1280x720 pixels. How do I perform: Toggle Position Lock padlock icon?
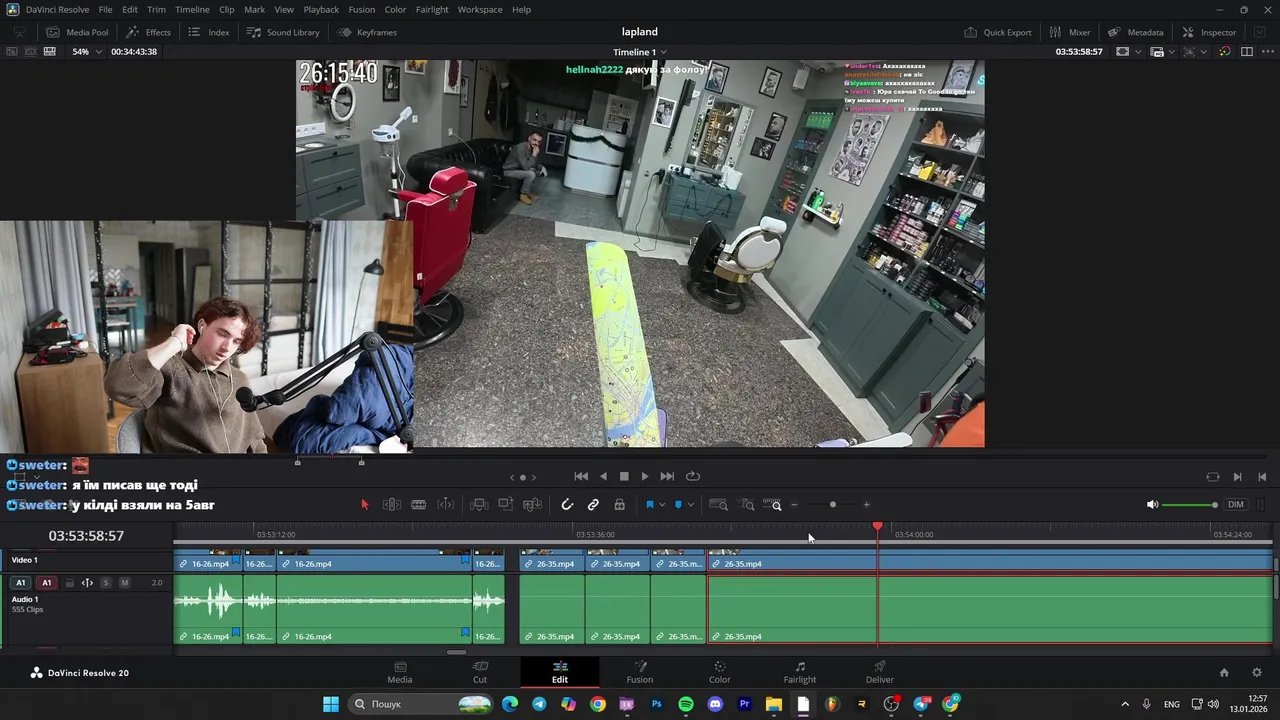click(619, 505)
